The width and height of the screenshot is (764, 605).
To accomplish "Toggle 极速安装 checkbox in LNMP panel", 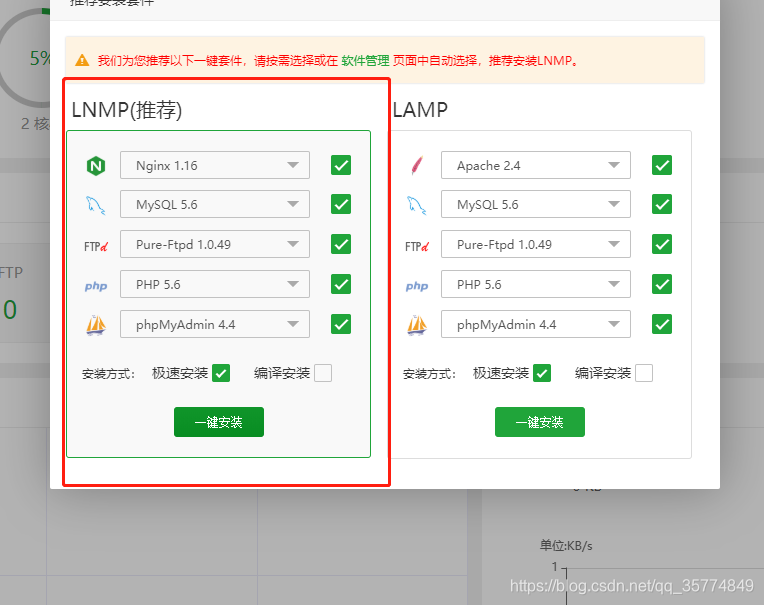I will click(221, 373).
